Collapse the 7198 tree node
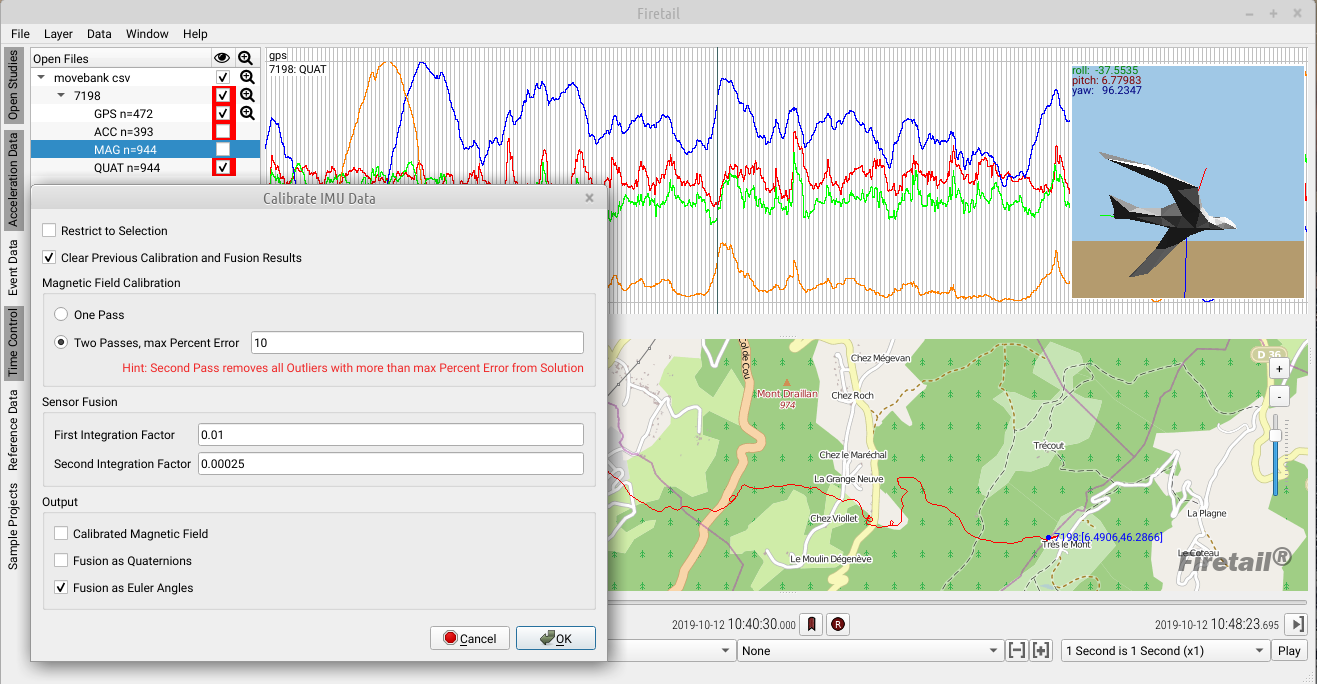 61,95
